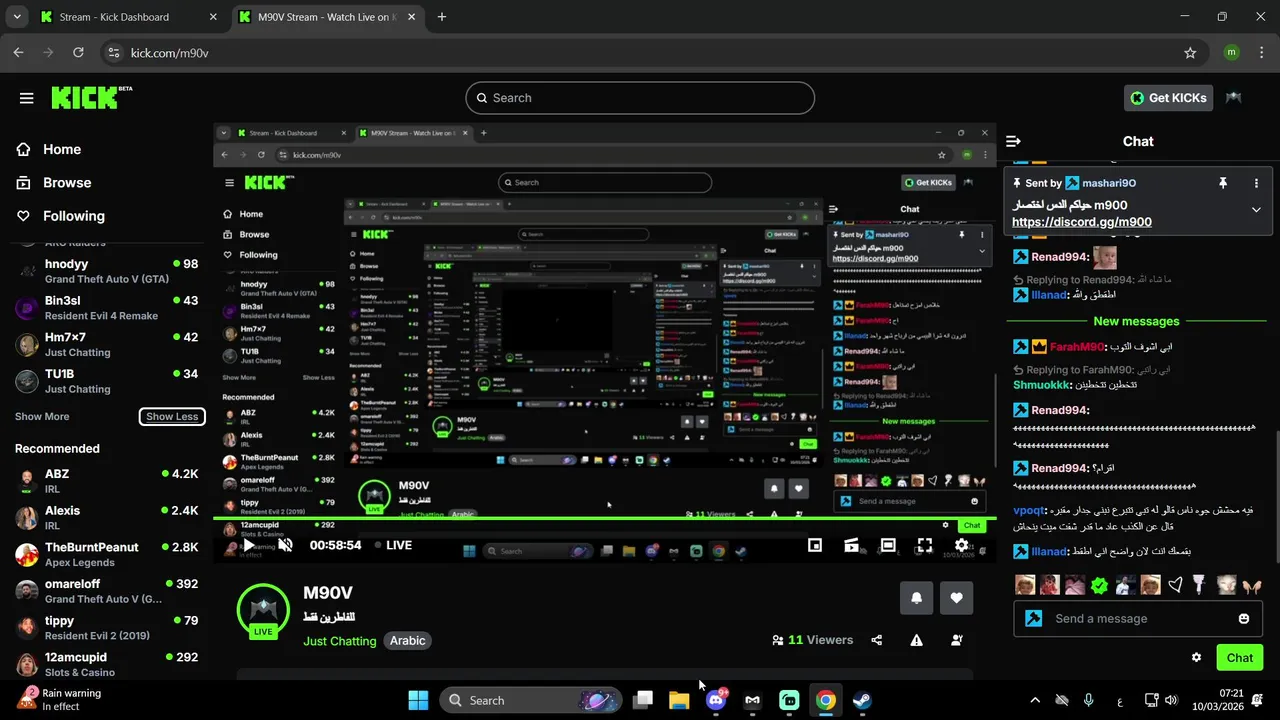Click the LIVE indicator in the player
This screenshot has height=720, width=1280.
pyautogui.click(x=393, y=545)
